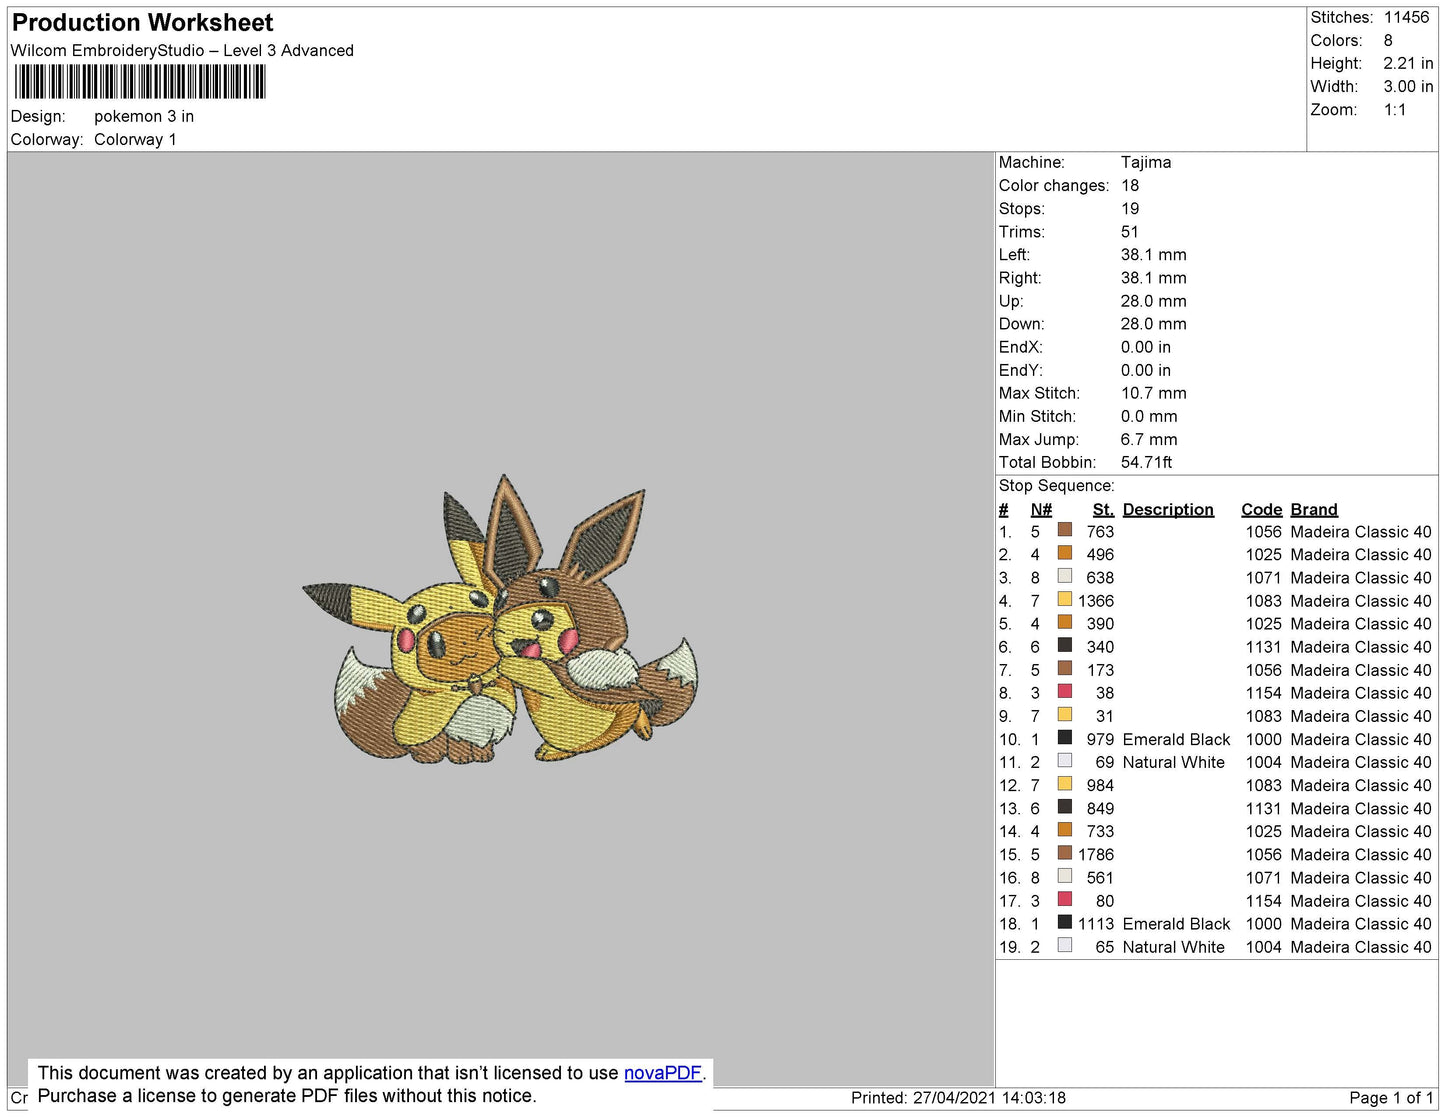Click the barcode under the worksheet title
Viewport: 1445px width, 1117px height.
point(140,82)
